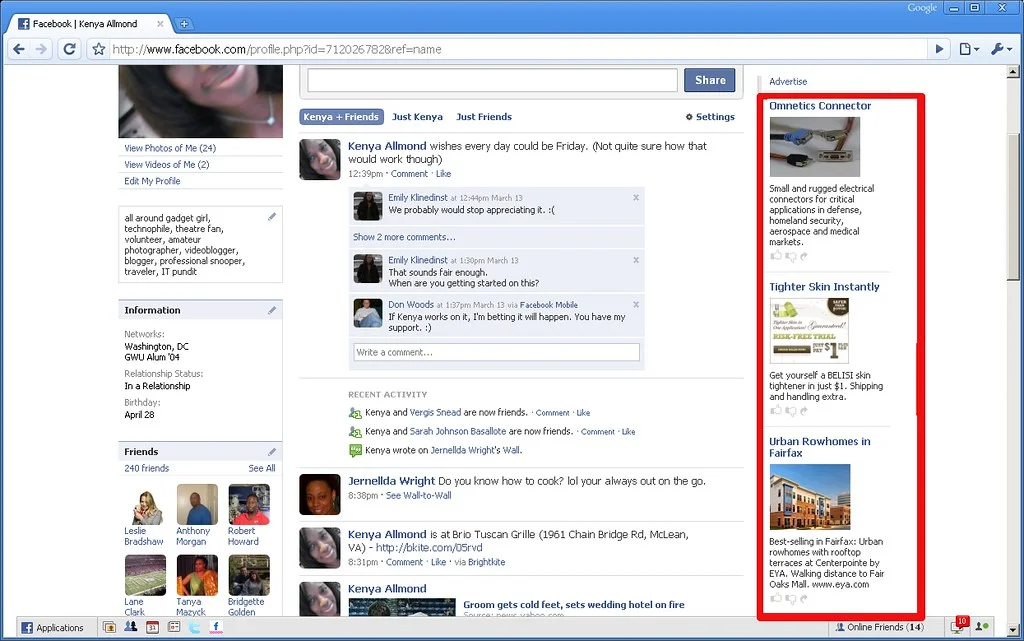
Task: Click the scrollbar down arrow
Action: point(1013,631)
